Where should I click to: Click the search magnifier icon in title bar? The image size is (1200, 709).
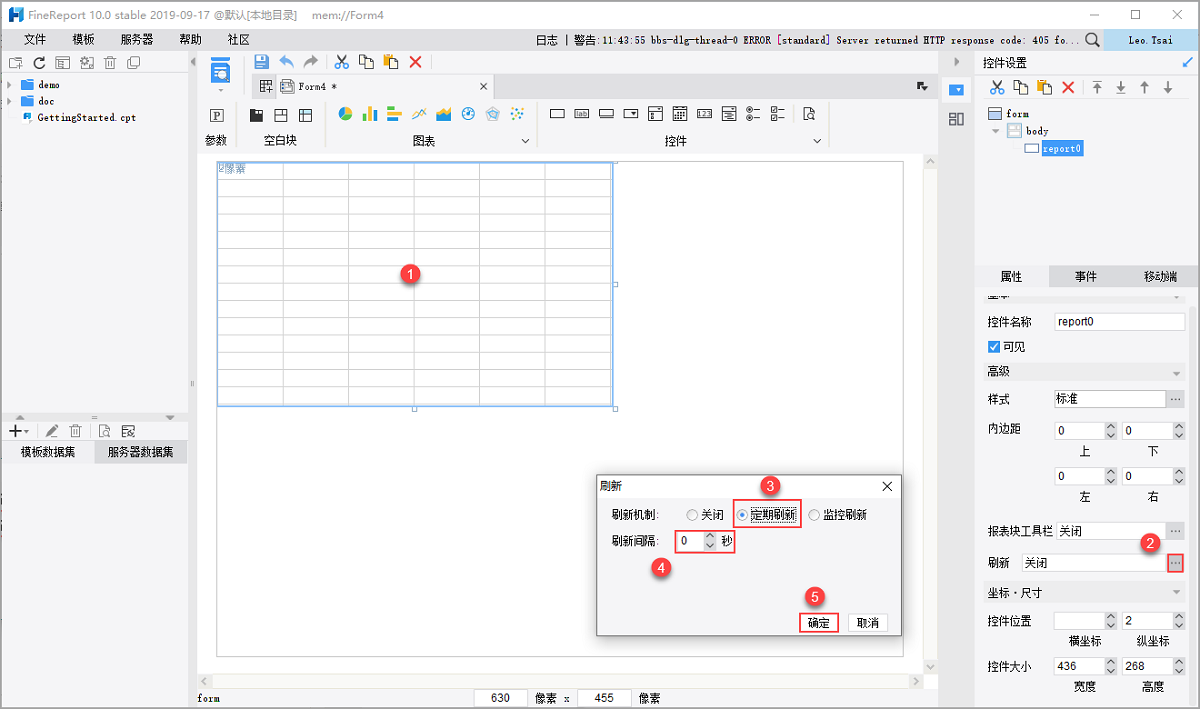point(1092,39)
